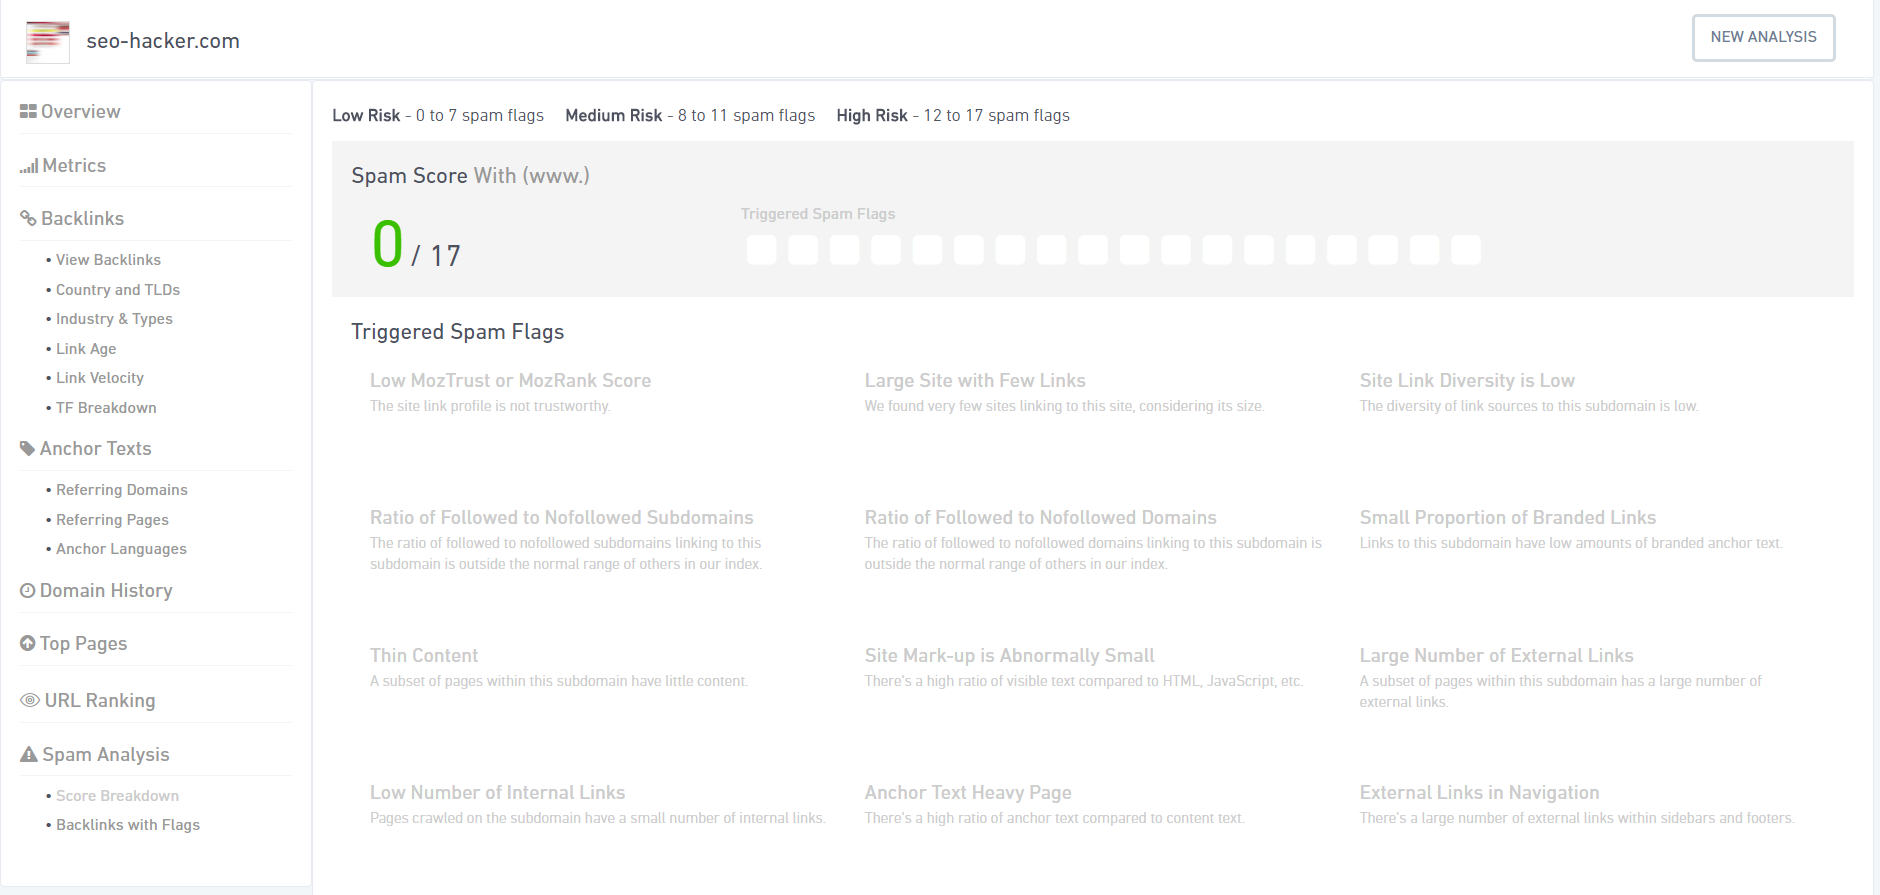
Task: Click the Top Pages arrow icon
Action: (28, 644)
